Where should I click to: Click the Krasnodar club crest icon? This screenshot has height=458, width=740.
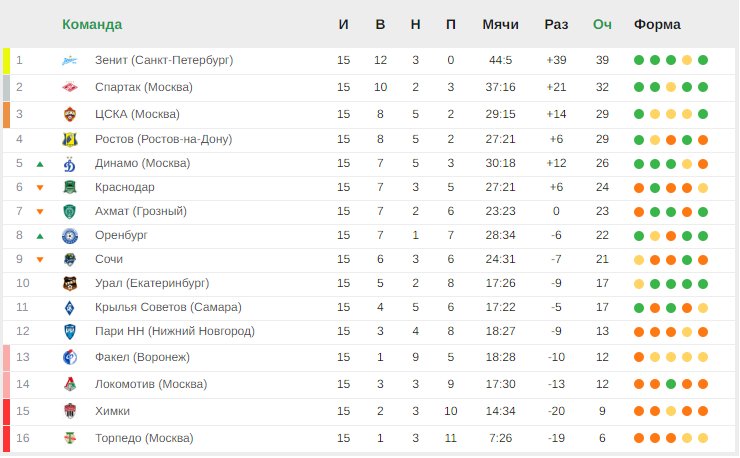(x=70, y=187)
